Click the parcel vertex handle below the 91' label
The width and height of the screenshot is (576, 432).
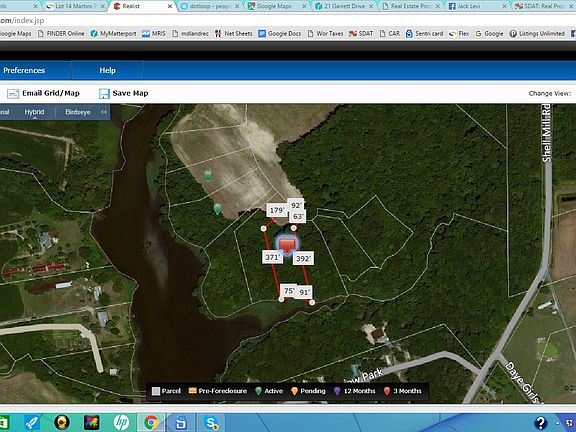[x=312, y=302]
